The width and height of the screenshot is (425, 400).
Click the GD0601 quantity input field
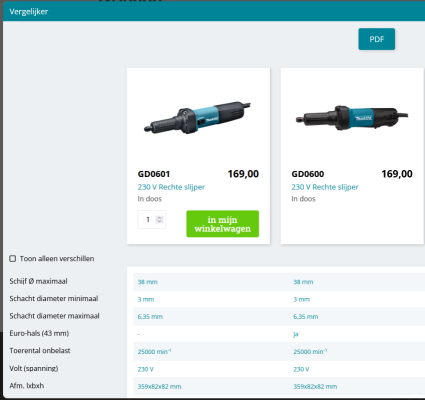(x=152, y=219)
